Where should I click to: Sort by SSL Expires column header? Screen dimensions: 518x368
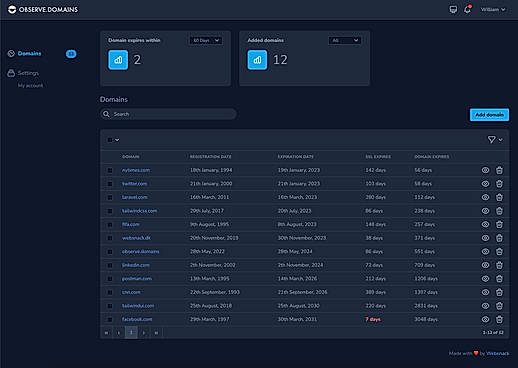tap(378, 157)
